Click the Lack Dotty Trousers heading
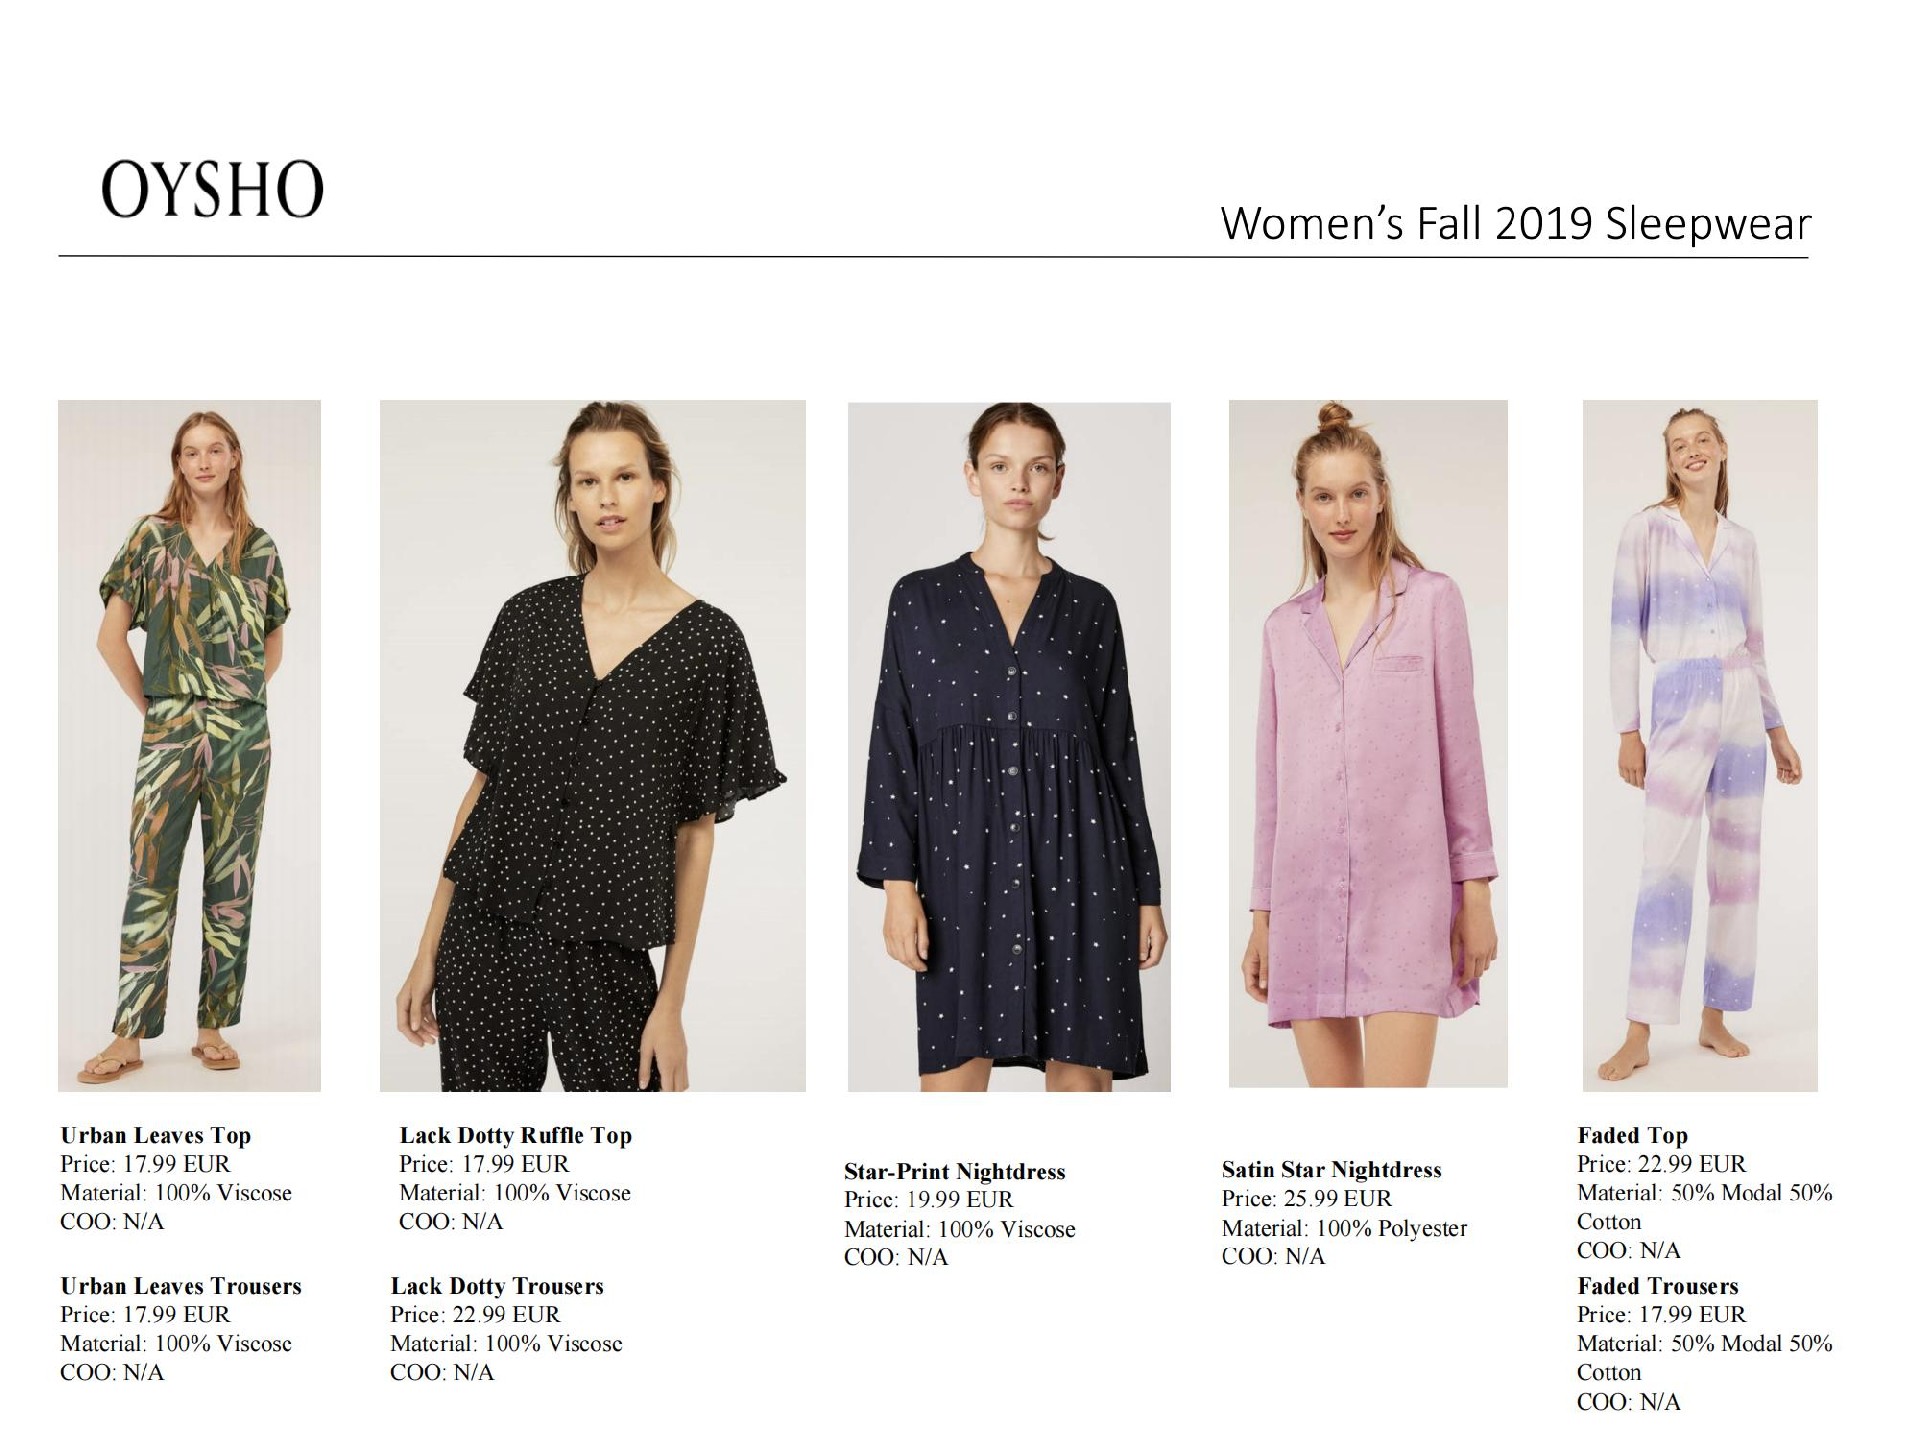 click(x=497, y=1286)
